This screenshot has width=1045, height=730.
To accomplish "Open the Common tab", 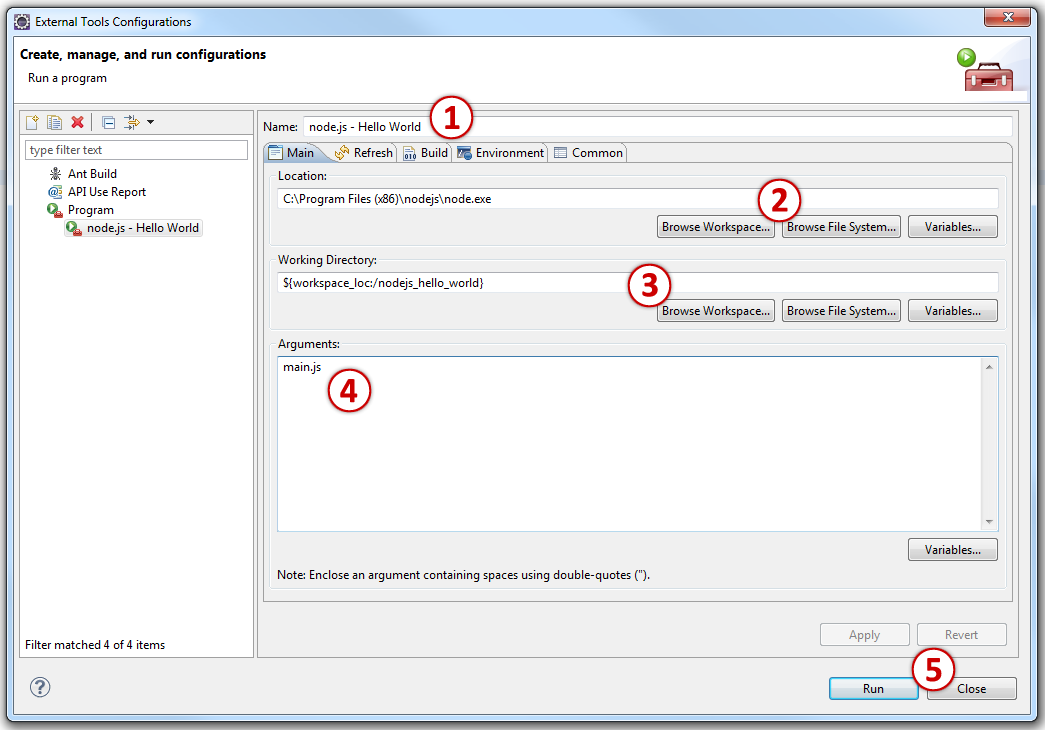I will tap(589, 153).
